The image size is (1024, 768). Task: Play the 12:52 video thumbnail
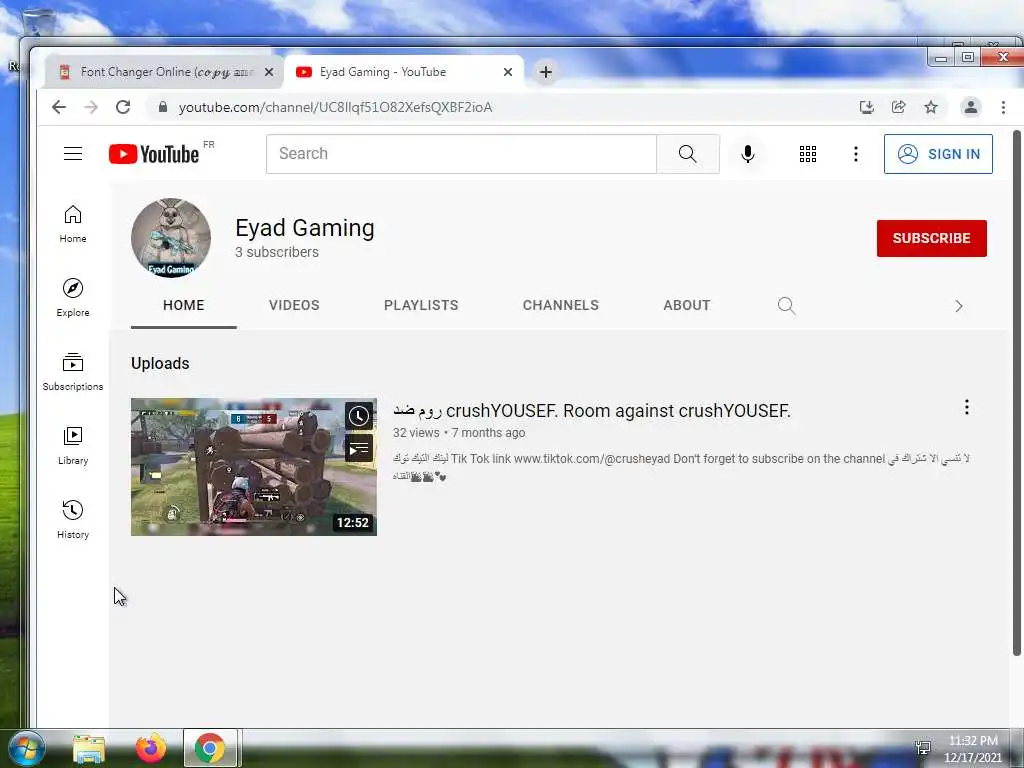click(x=253, y=467)
